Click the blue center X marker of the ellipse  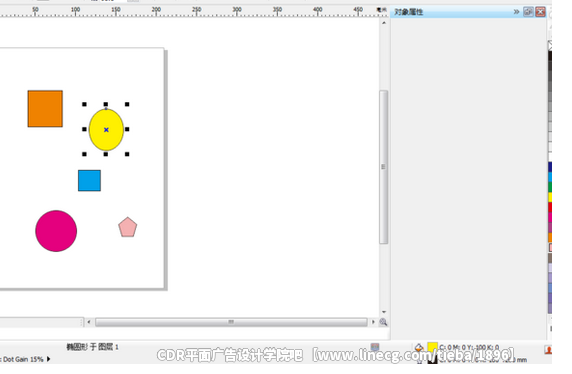coord(106,130)
